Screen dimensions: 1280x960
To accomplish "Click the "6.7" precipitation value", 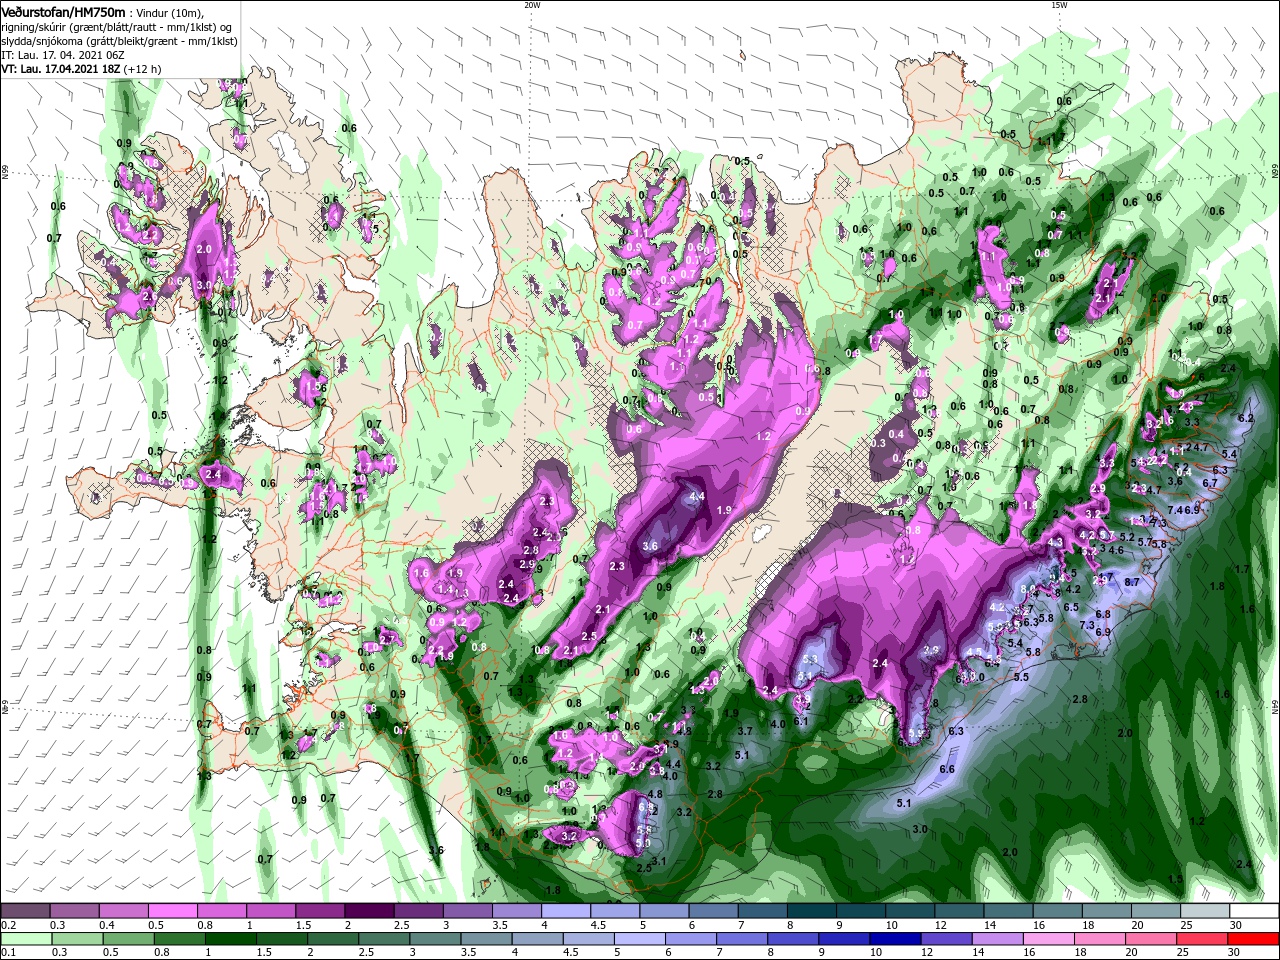I will [1209, 483].
